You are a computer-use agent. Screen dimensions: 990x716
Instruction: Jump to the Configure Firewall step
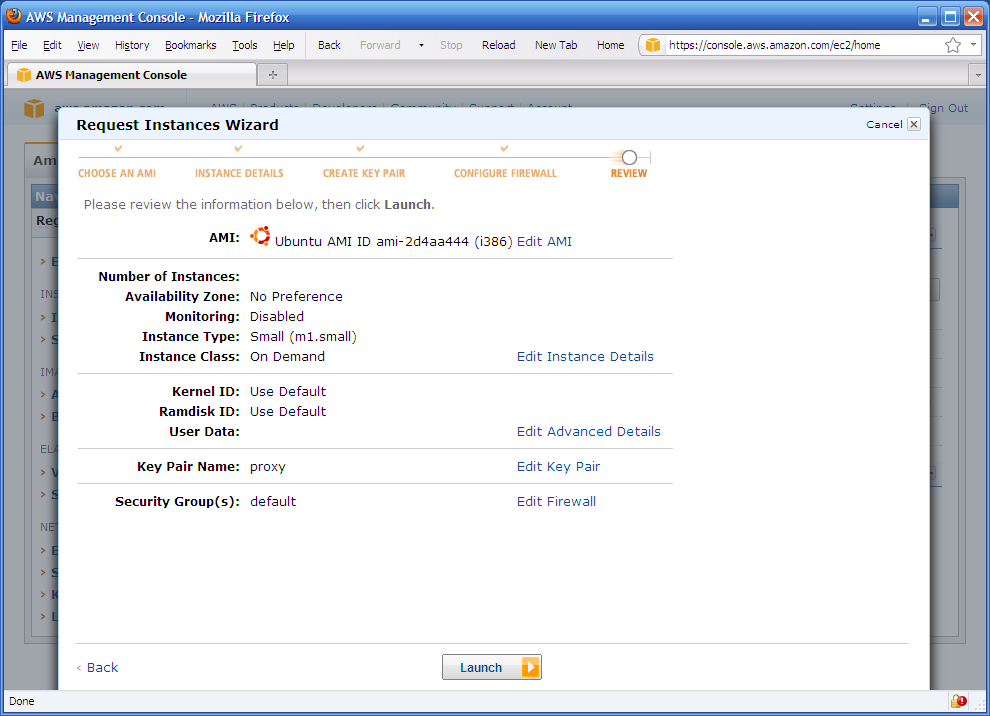pos(505,173)
